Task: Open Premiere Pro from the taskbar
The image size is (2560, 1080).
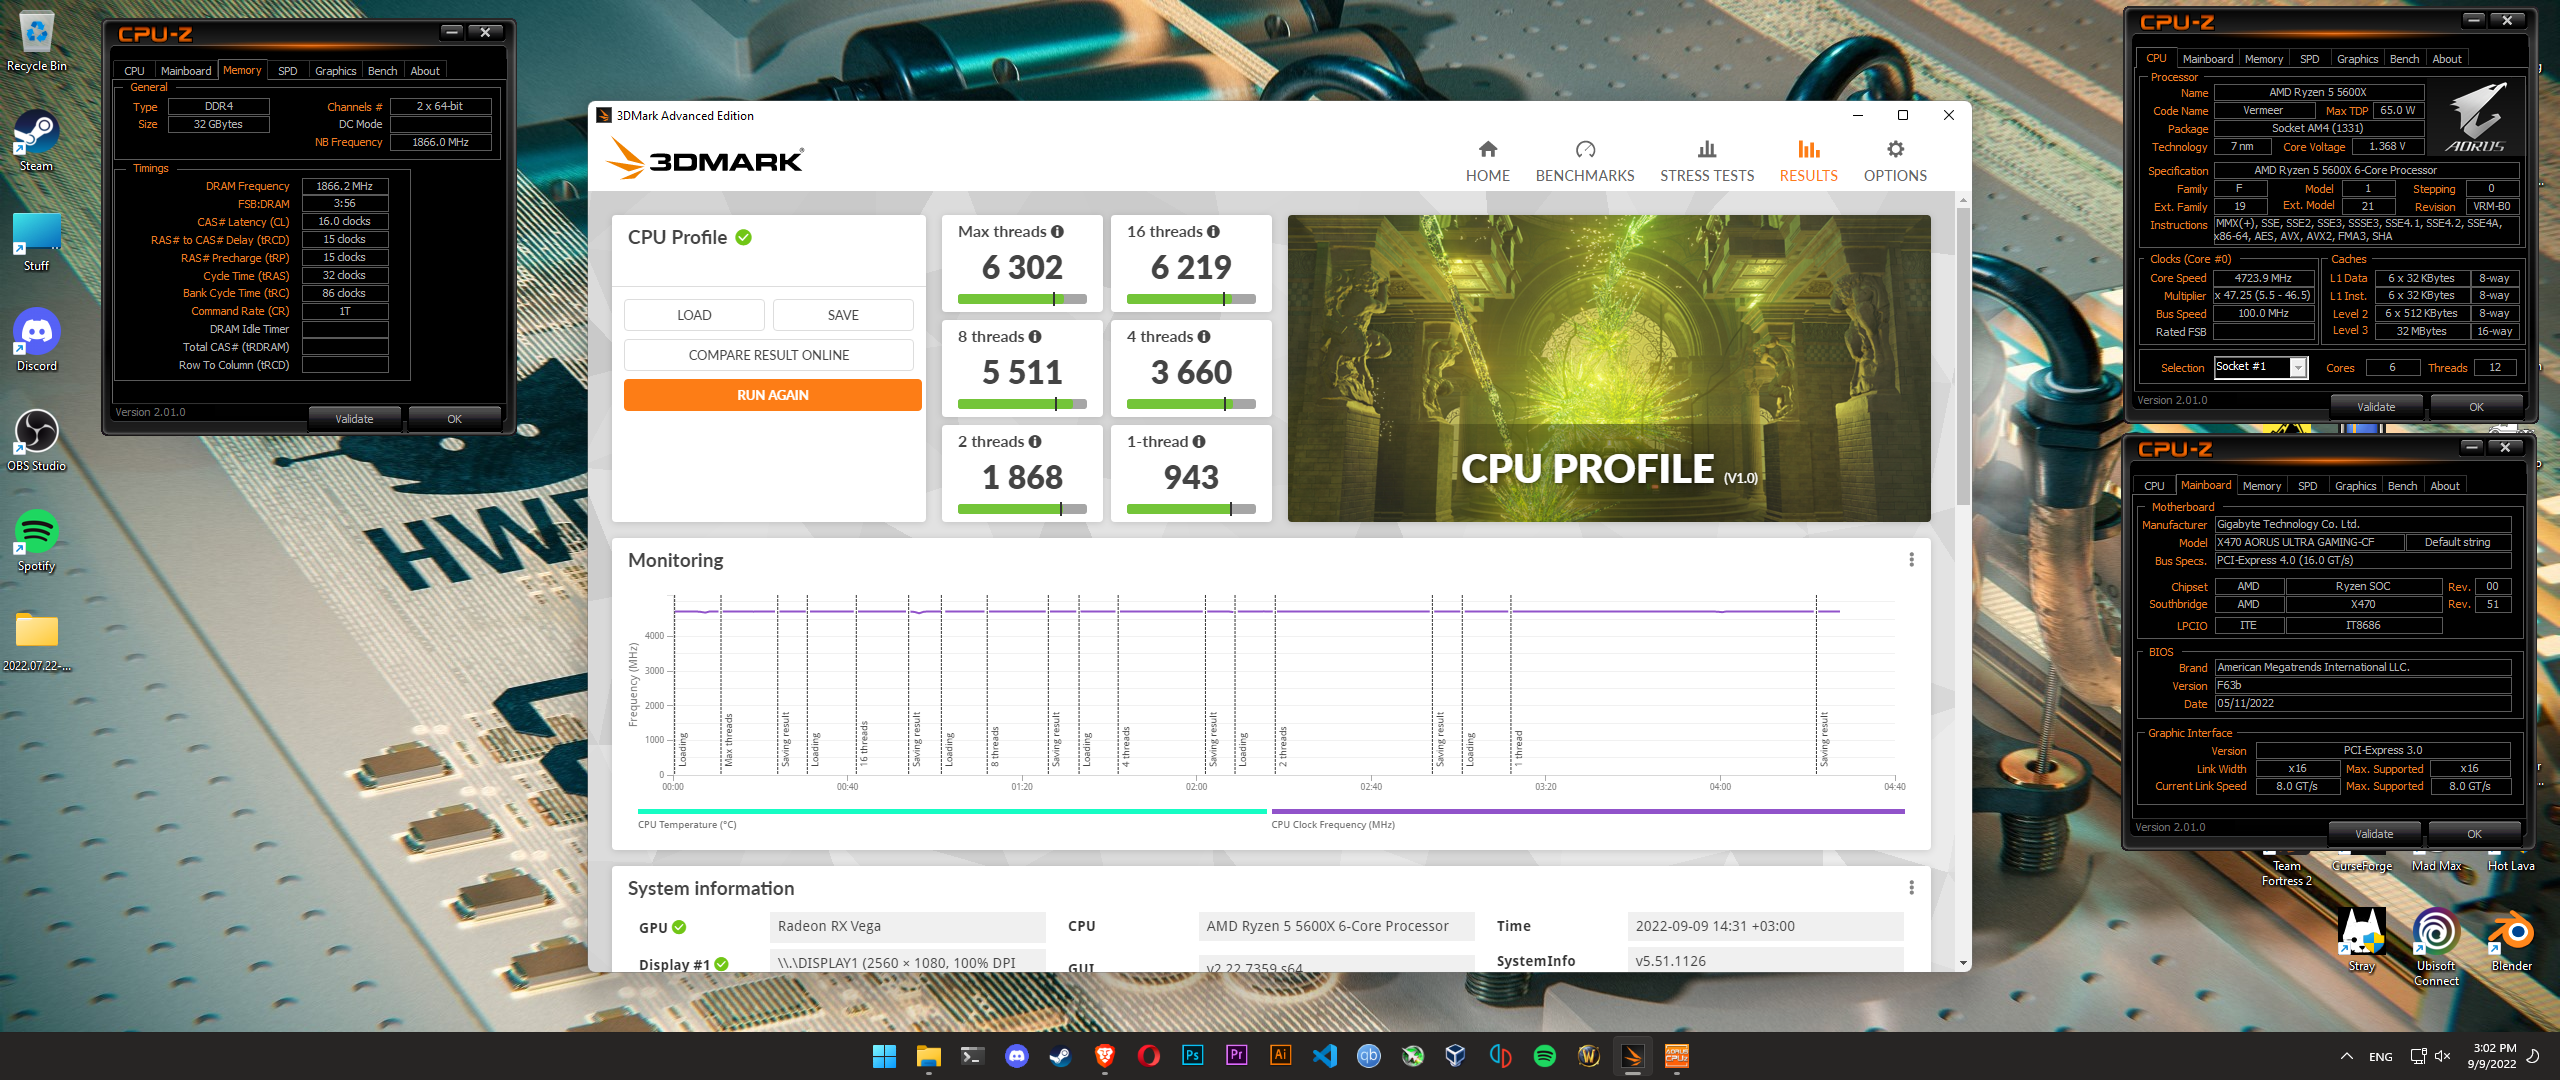Action: (1236, 1056)
